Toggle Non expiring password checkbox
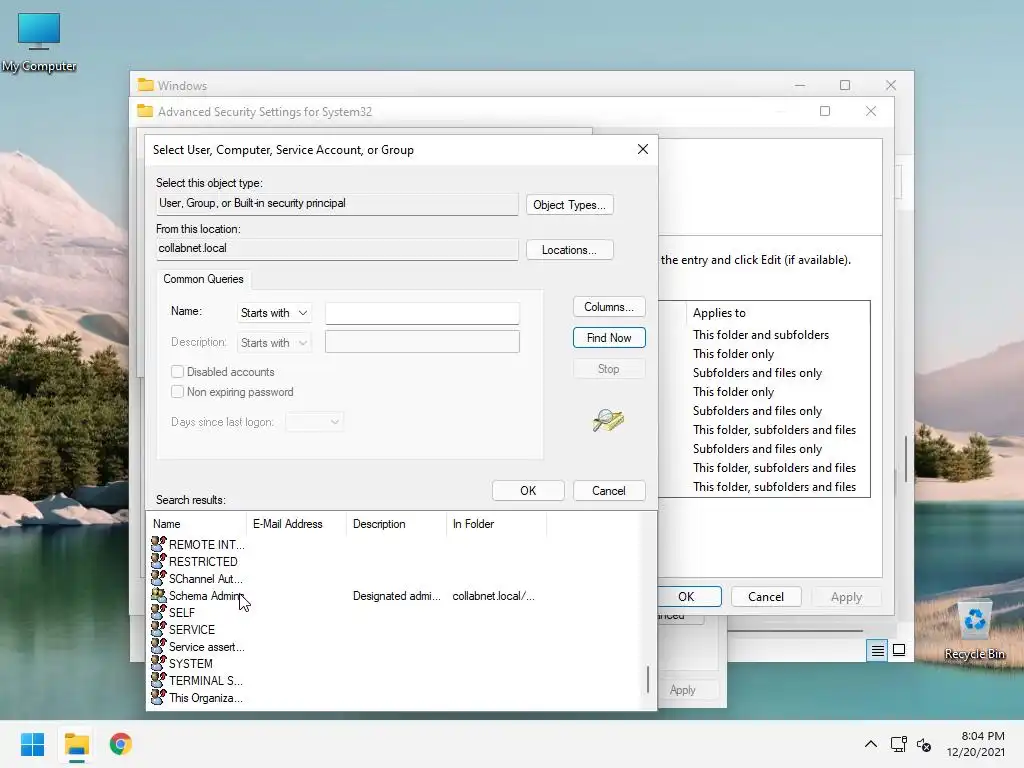Viewport: 1024px width, 768px height. 177,392
